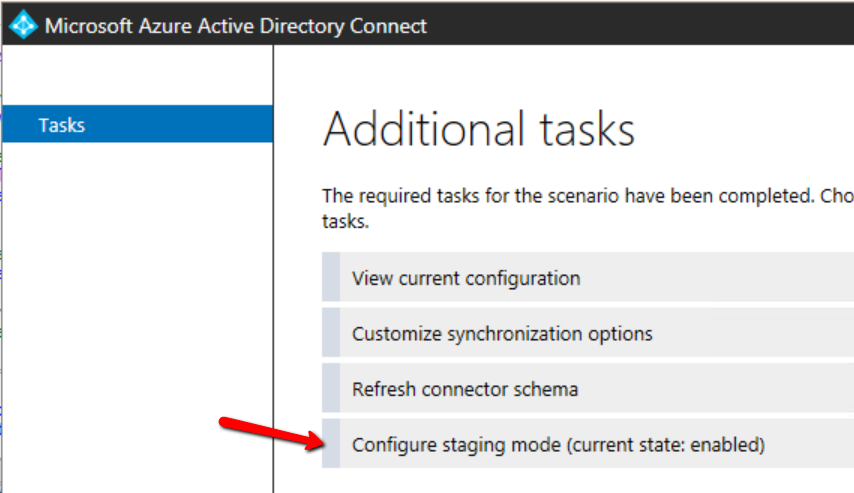Click accent bar beside Customize synchronization options
The width and height of the screenshot is (854, 493).
[x=331, y=333]
